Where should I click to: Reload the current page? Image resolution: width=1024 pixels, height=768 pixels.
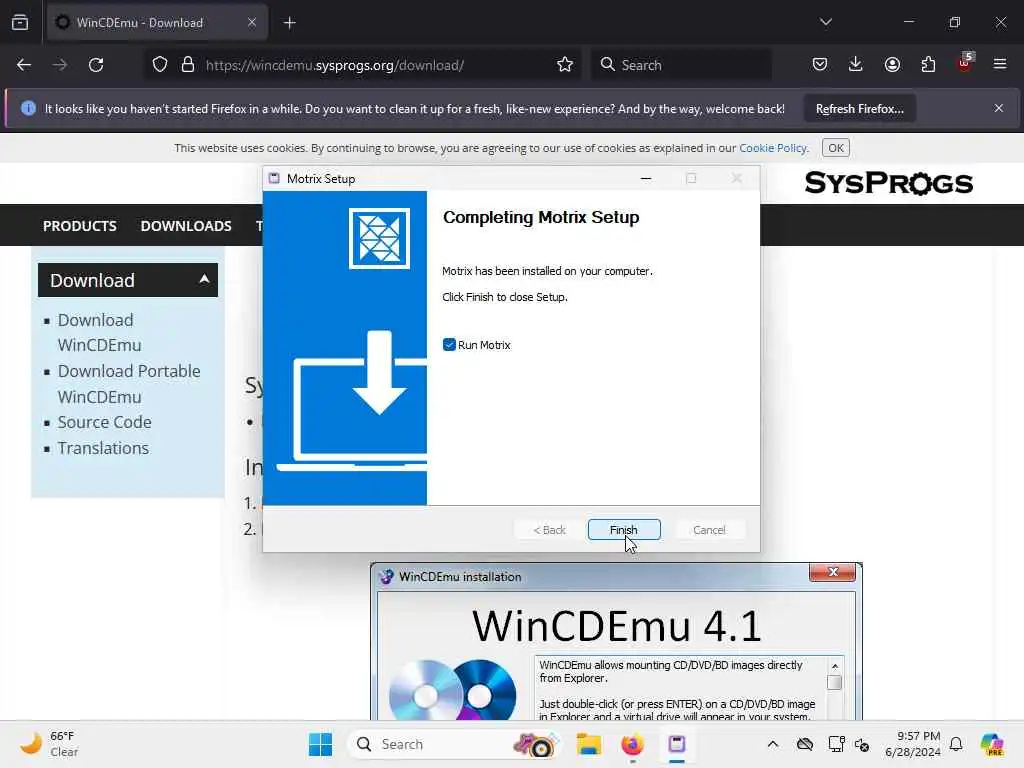click(x=96, y=65)
